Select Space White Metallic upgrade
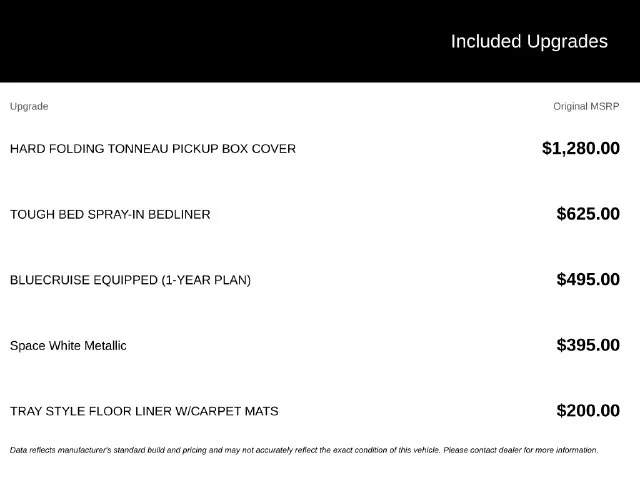640x480 pixels. pyautogui.click(x=68, y=346)
